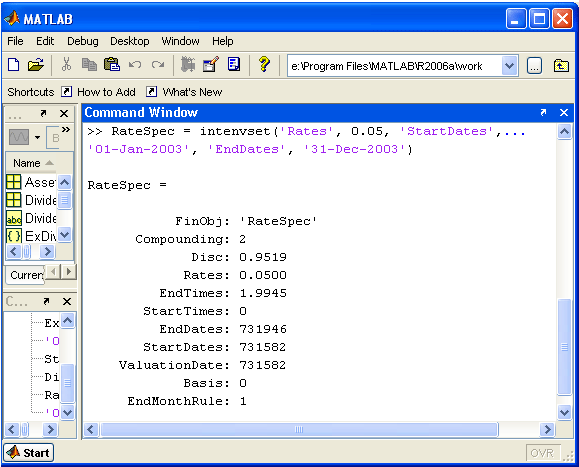
Task: Open the Debug menu
Action: [x=83, y=41]
